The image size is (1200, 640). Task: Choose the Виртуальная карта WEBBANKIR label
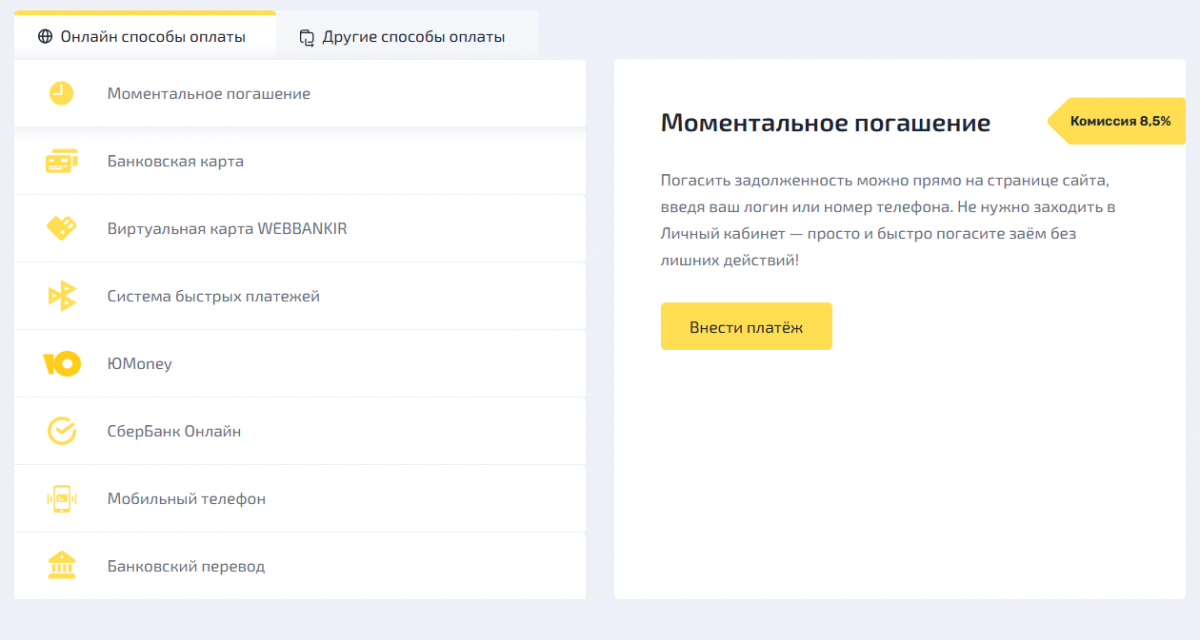click(x=227, y=228)
